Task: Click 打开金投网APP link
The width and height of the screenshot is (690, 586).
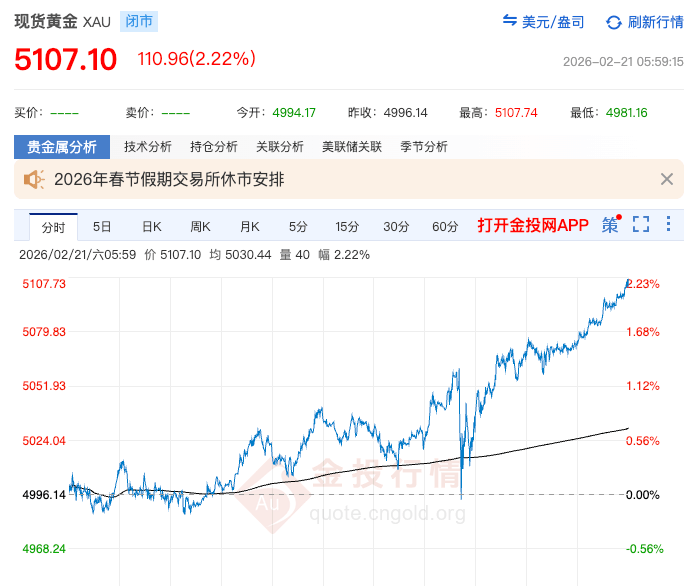Action: 533,225
